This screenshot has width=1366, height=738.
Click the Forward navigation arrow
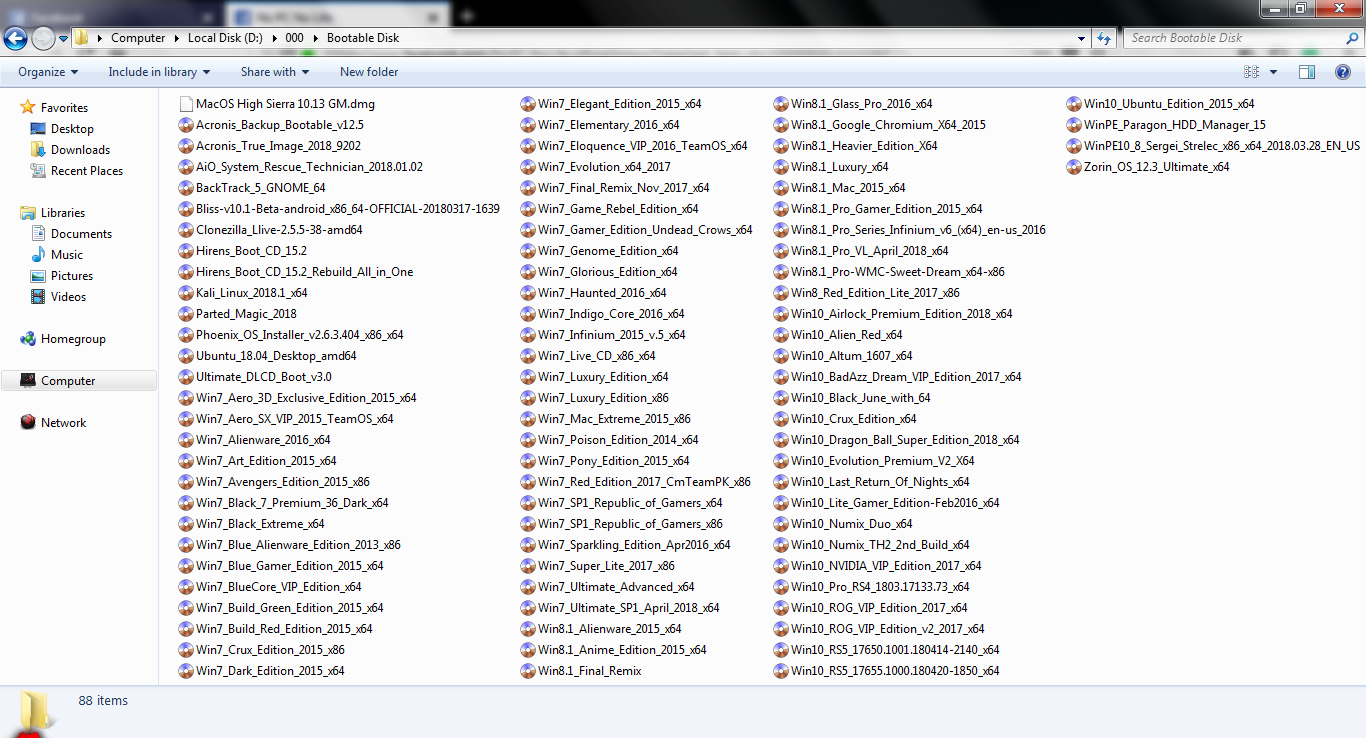[x=43, y=38]
